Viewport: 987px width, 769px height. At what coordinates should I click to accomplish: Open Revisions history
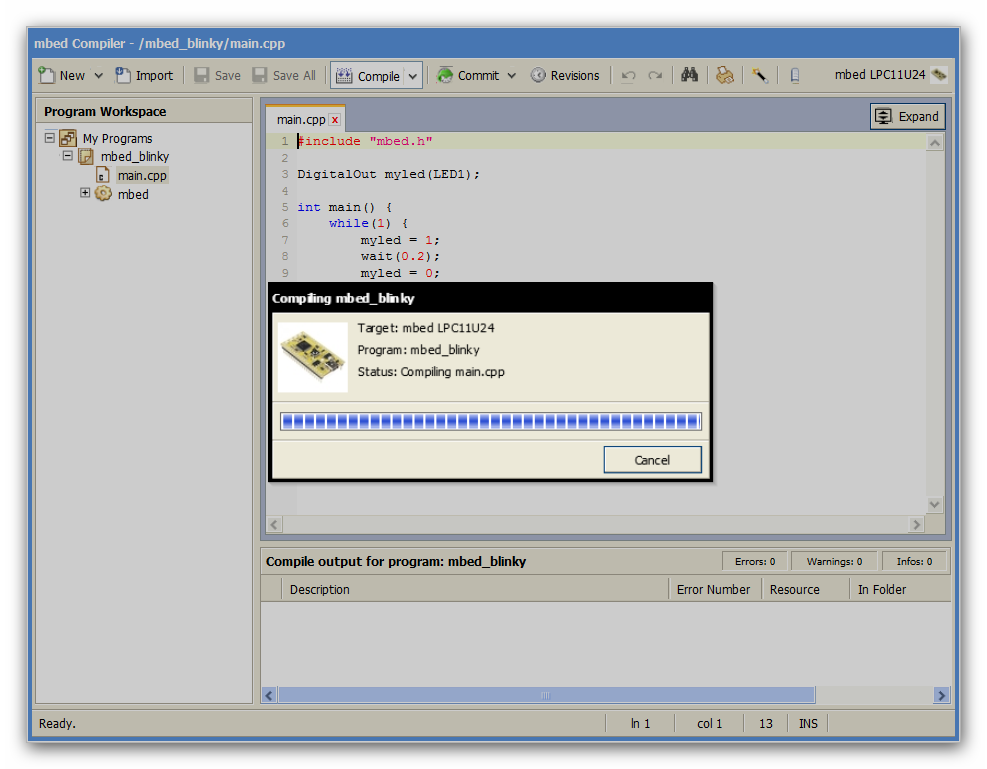coord(565,76)
